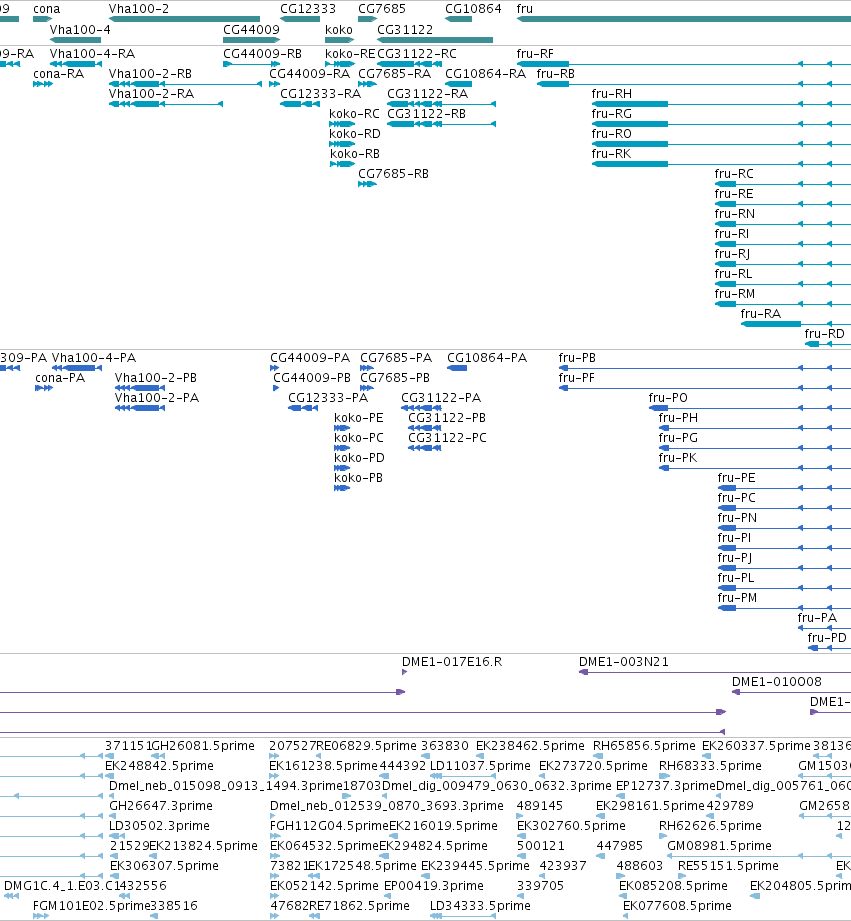
Task: Click the CG31122-PC protein label
Action: pyautogui.click(x=447, y=437)
